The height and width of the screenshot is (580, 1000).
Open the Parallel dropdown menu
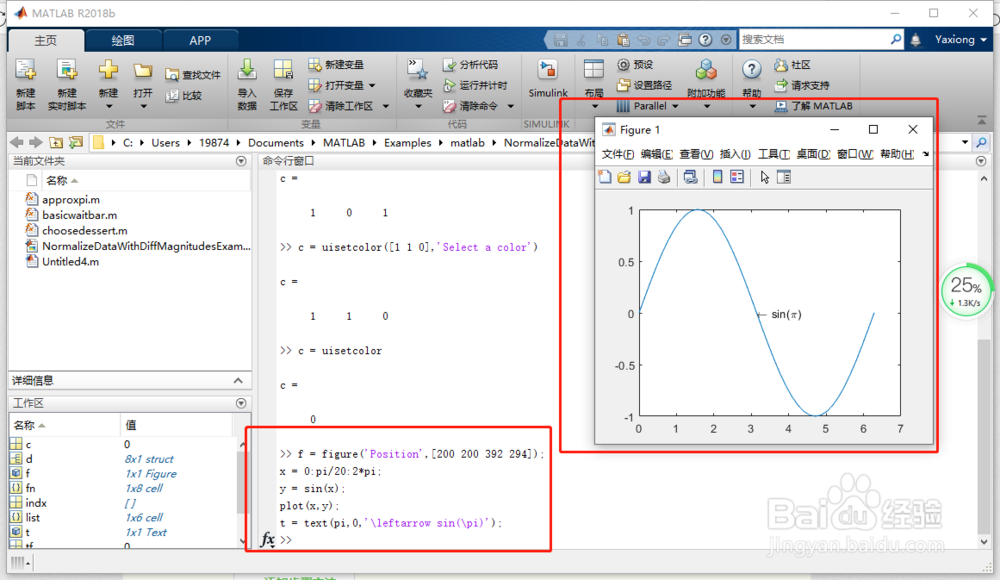[647, 106]
